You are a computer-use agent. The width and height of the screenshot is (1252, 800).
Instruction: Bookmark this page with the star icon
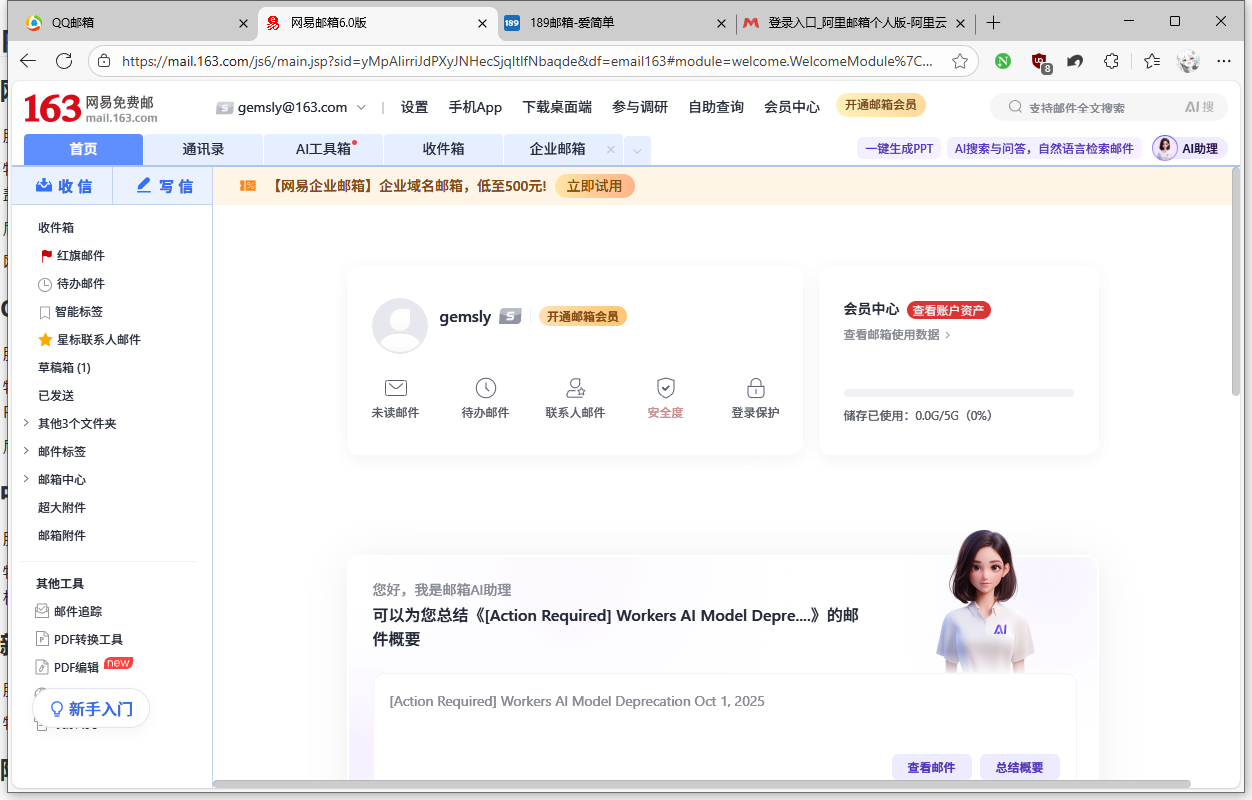960,61
